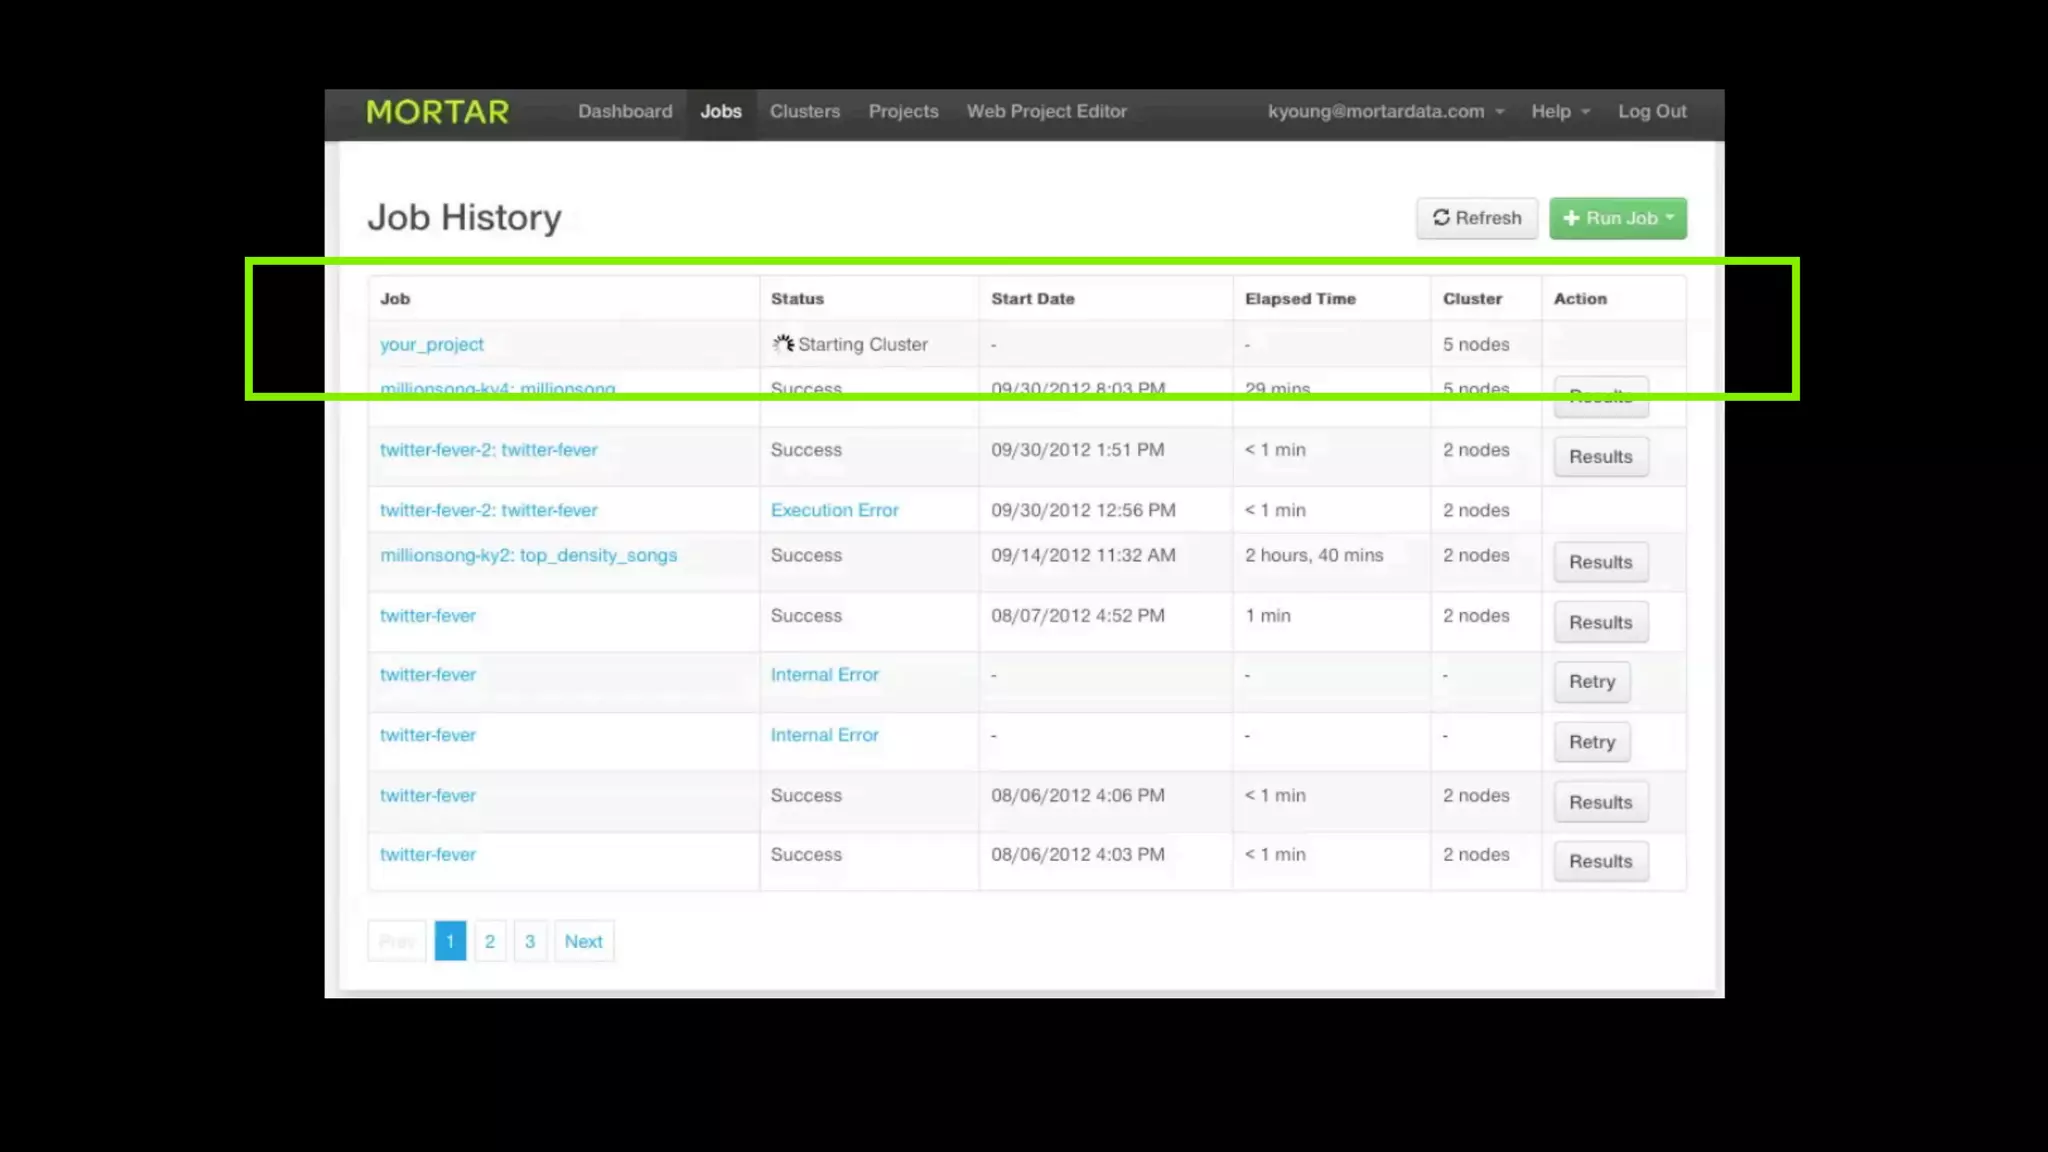Go to the Dashboard tab

[625, 112]
